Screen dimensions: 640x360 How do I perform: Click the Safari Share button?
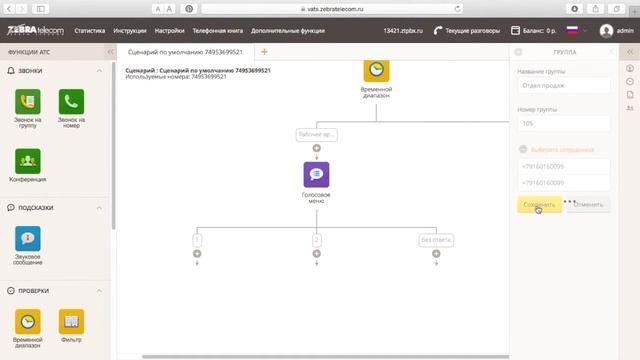(x=596, y=9)
